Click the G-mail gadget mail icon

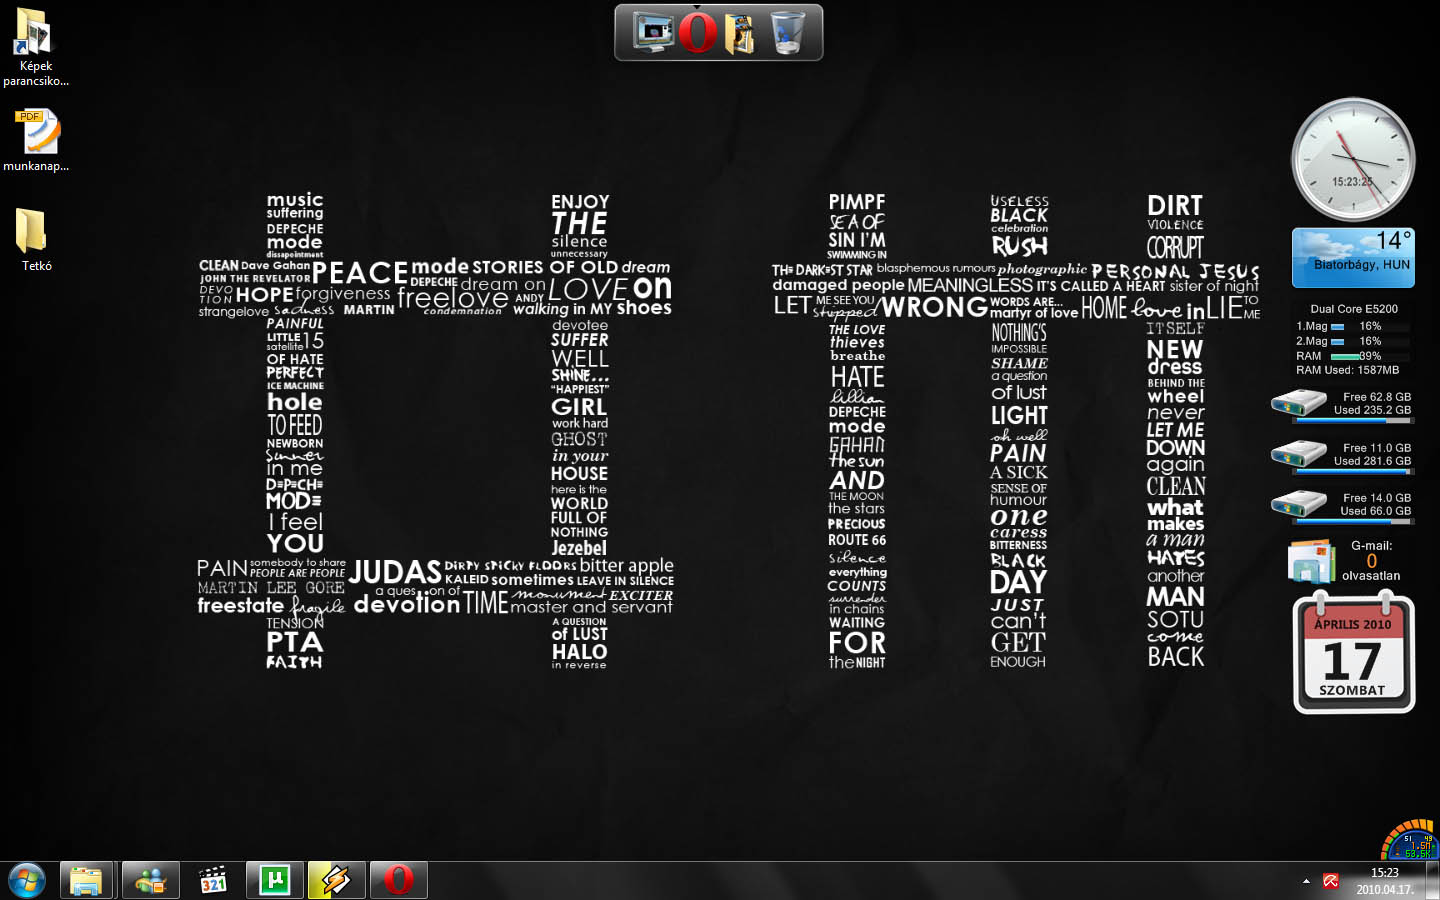[1313, 561]
